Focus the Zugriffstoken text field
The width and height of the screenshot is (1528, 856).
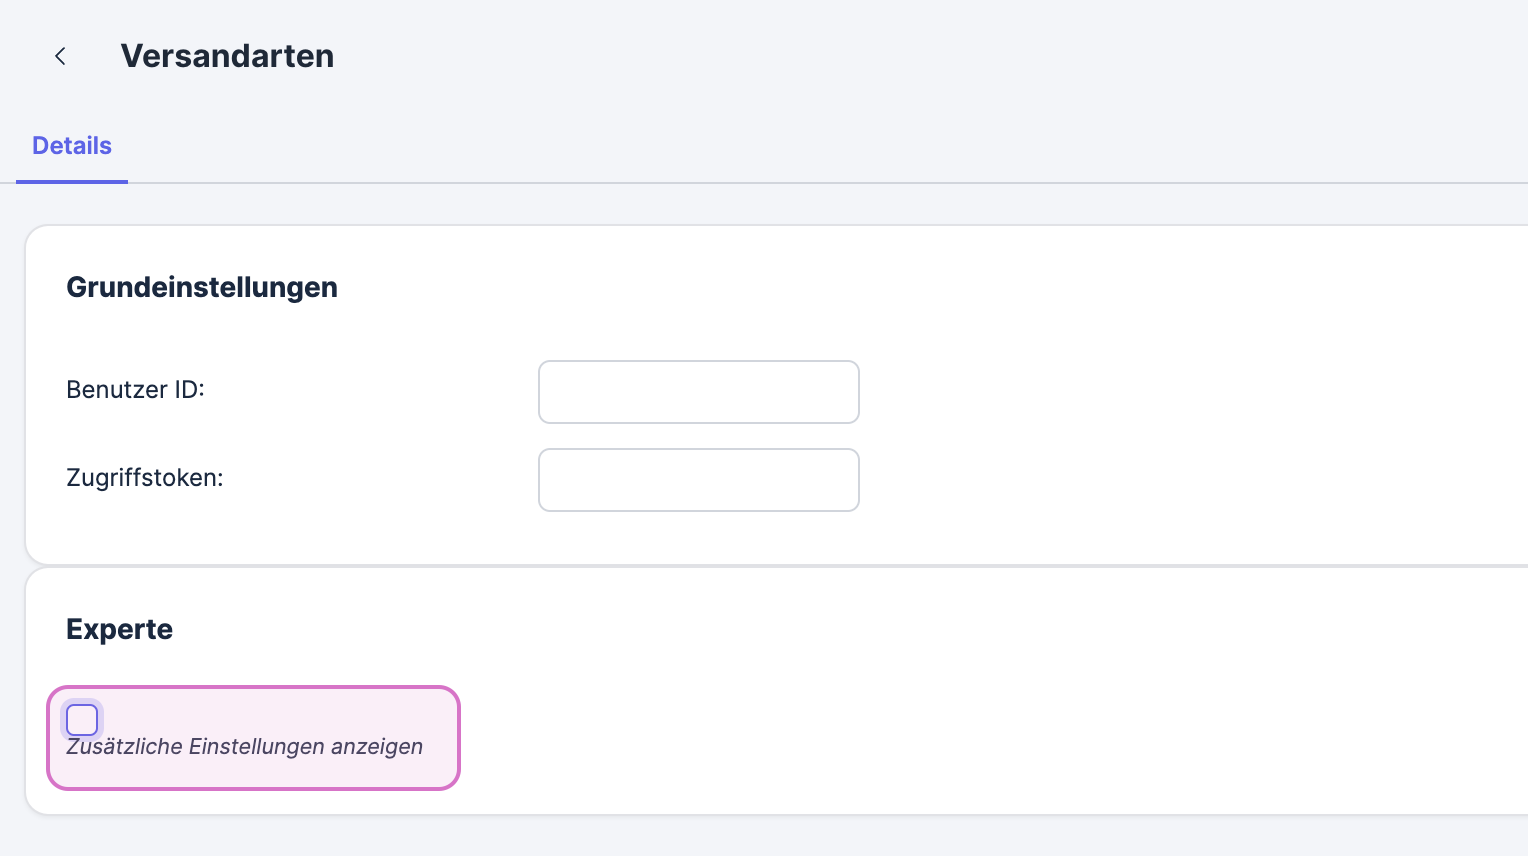[x=698, y=480]
